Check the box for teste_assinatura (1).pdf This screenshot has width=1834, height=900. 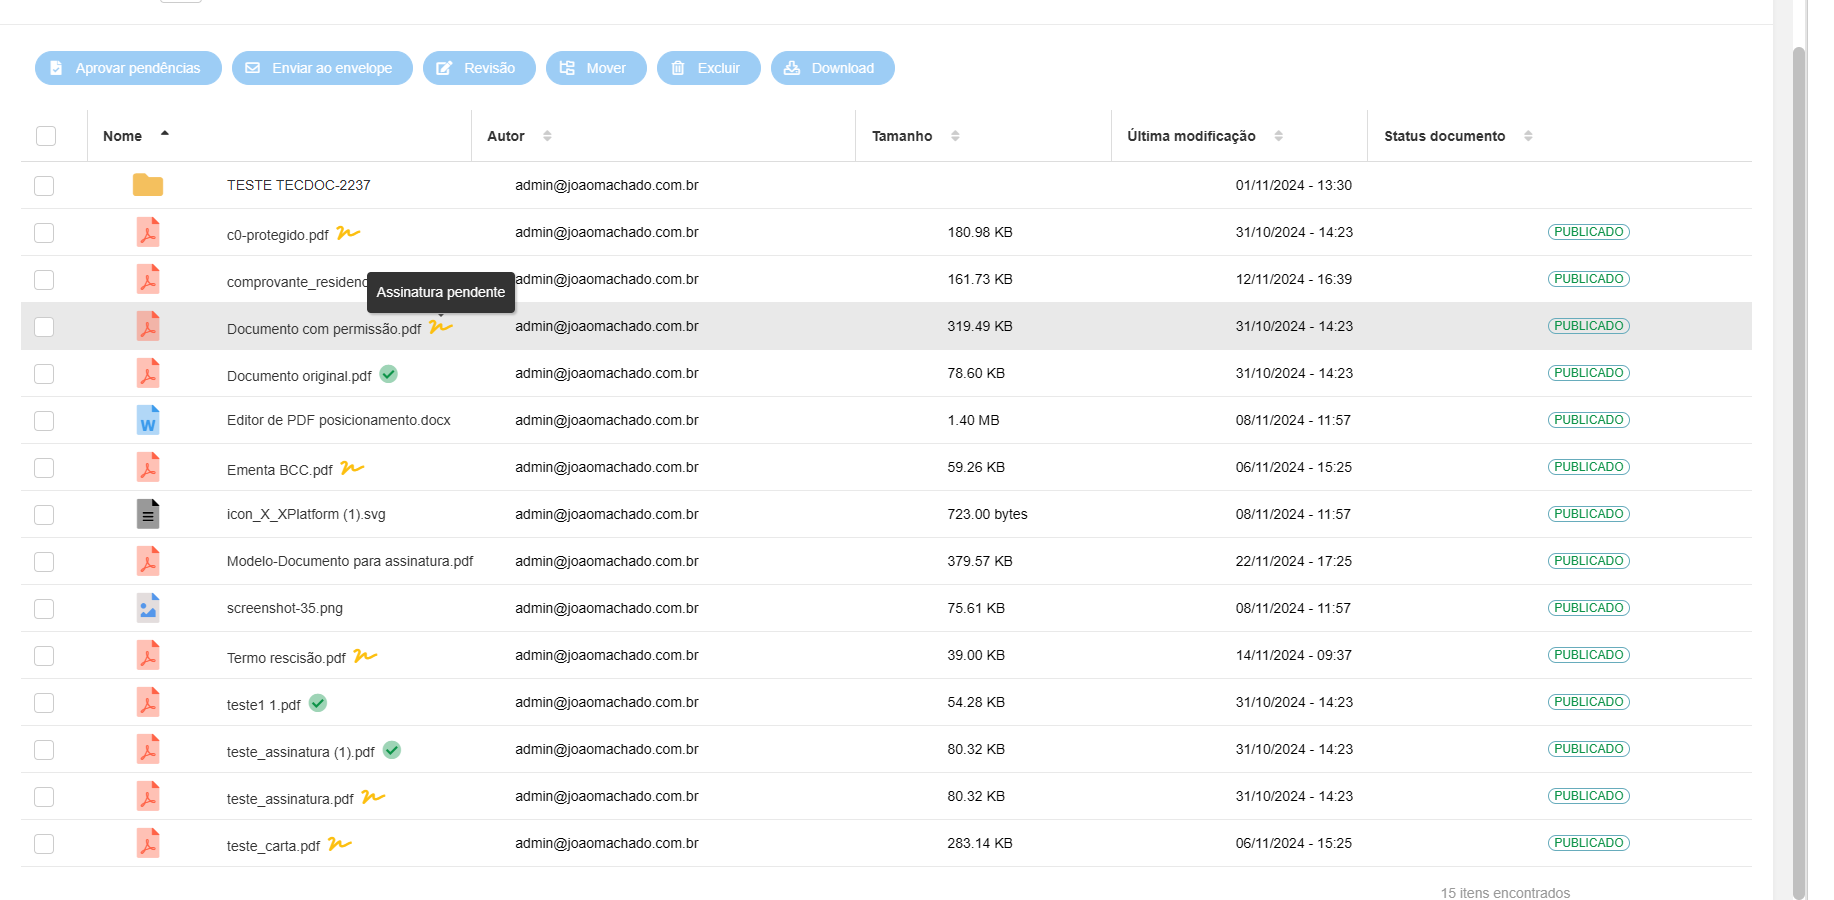pos(44,750)
